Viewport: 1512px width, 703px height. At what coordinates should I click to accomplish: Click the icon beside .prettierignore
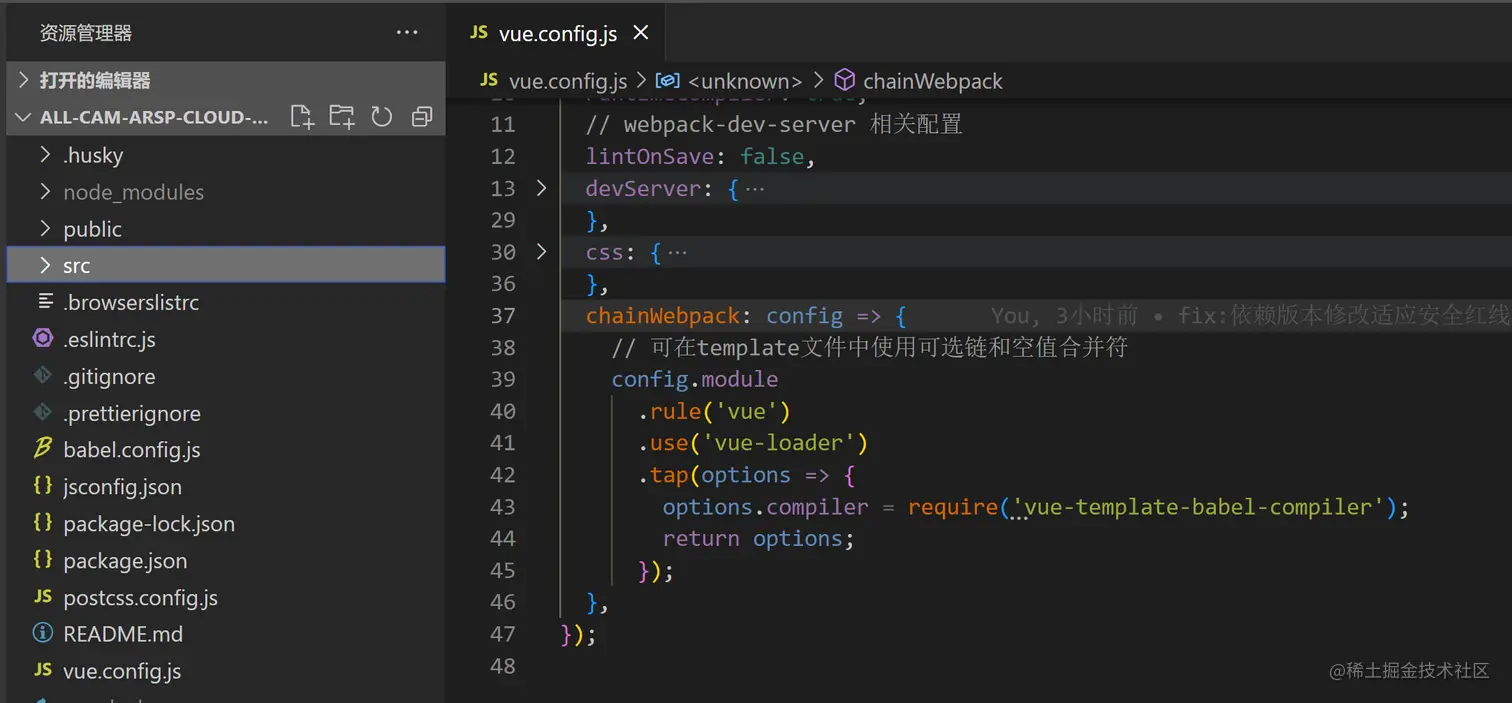(x=43, y=412)
